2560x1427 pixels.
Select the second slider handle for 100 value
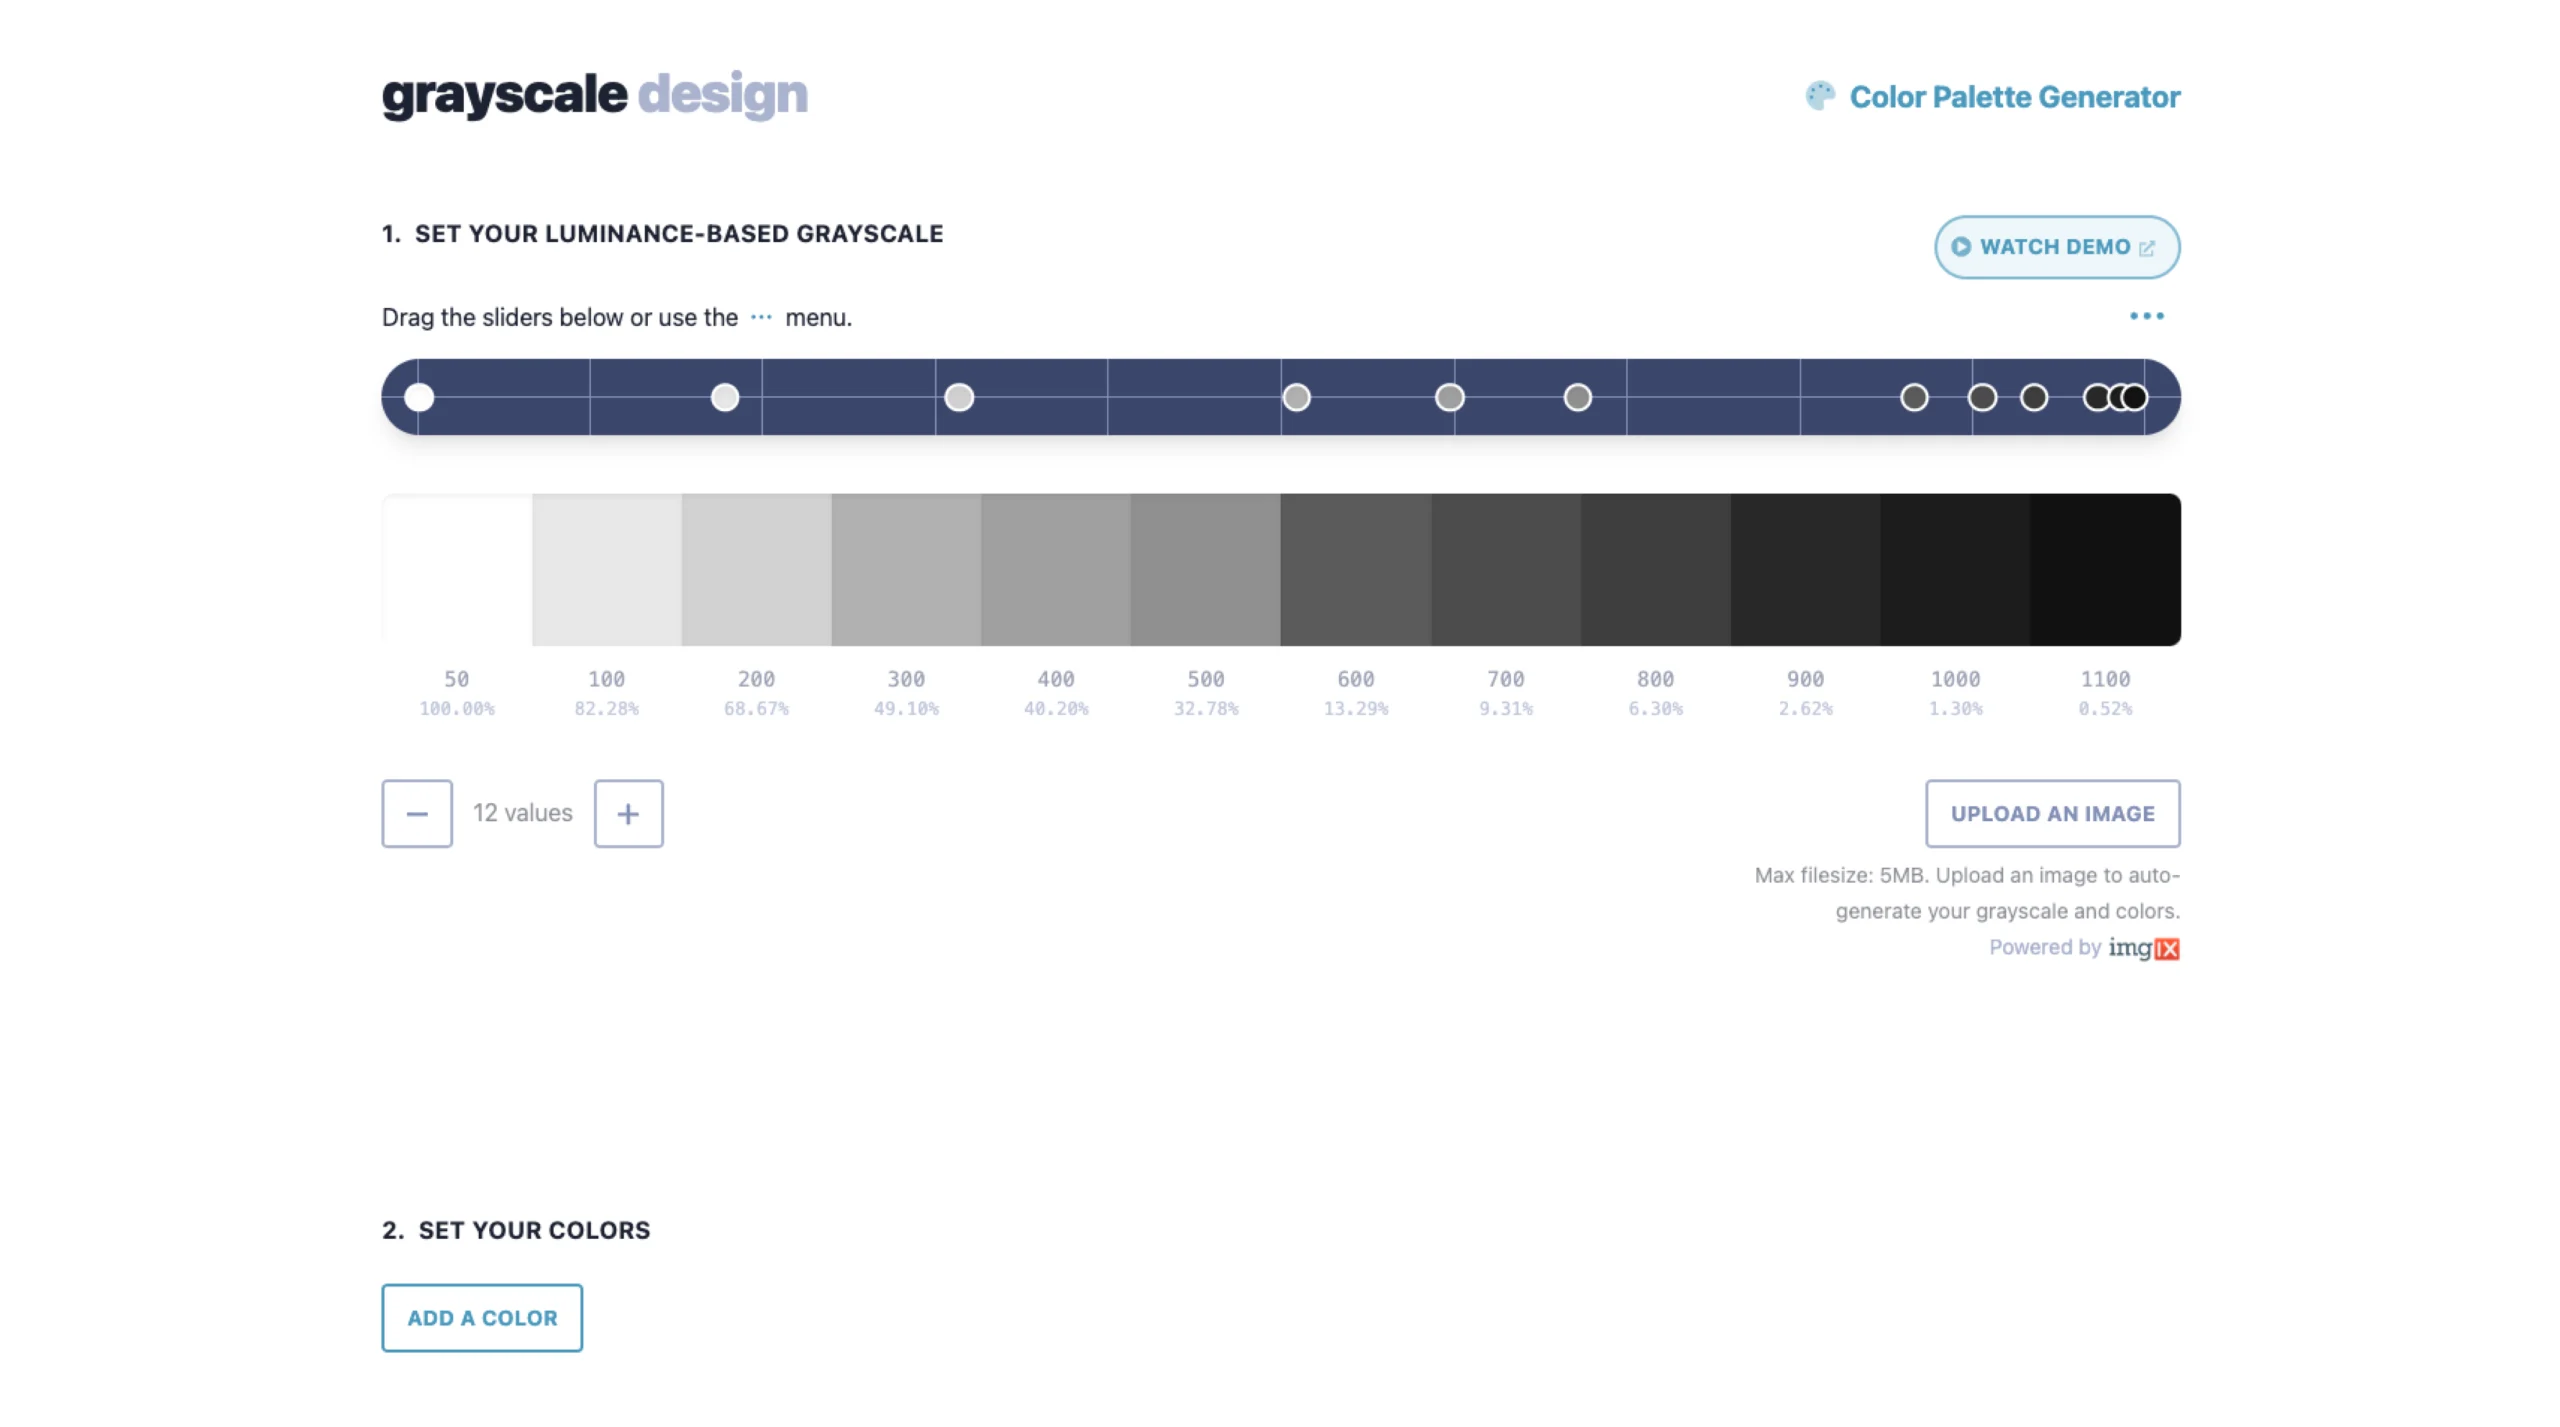click(725, 397)
